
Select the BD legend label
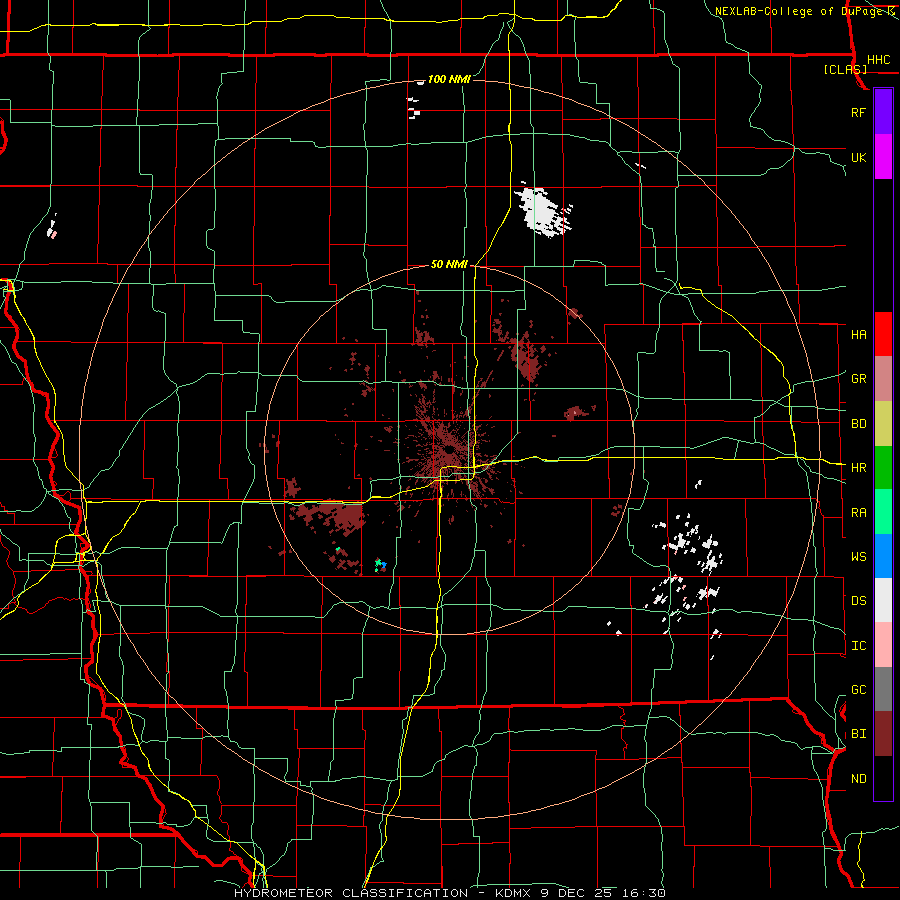click(x=858, y=423)
